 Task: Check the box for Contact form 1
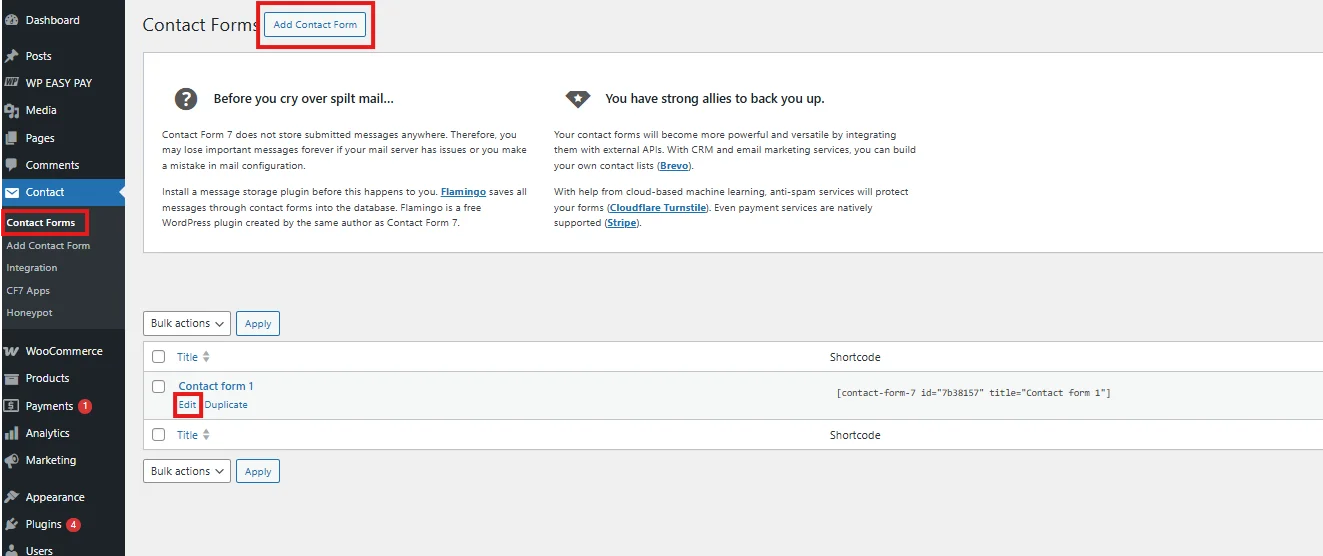click(x=158, y=386)
